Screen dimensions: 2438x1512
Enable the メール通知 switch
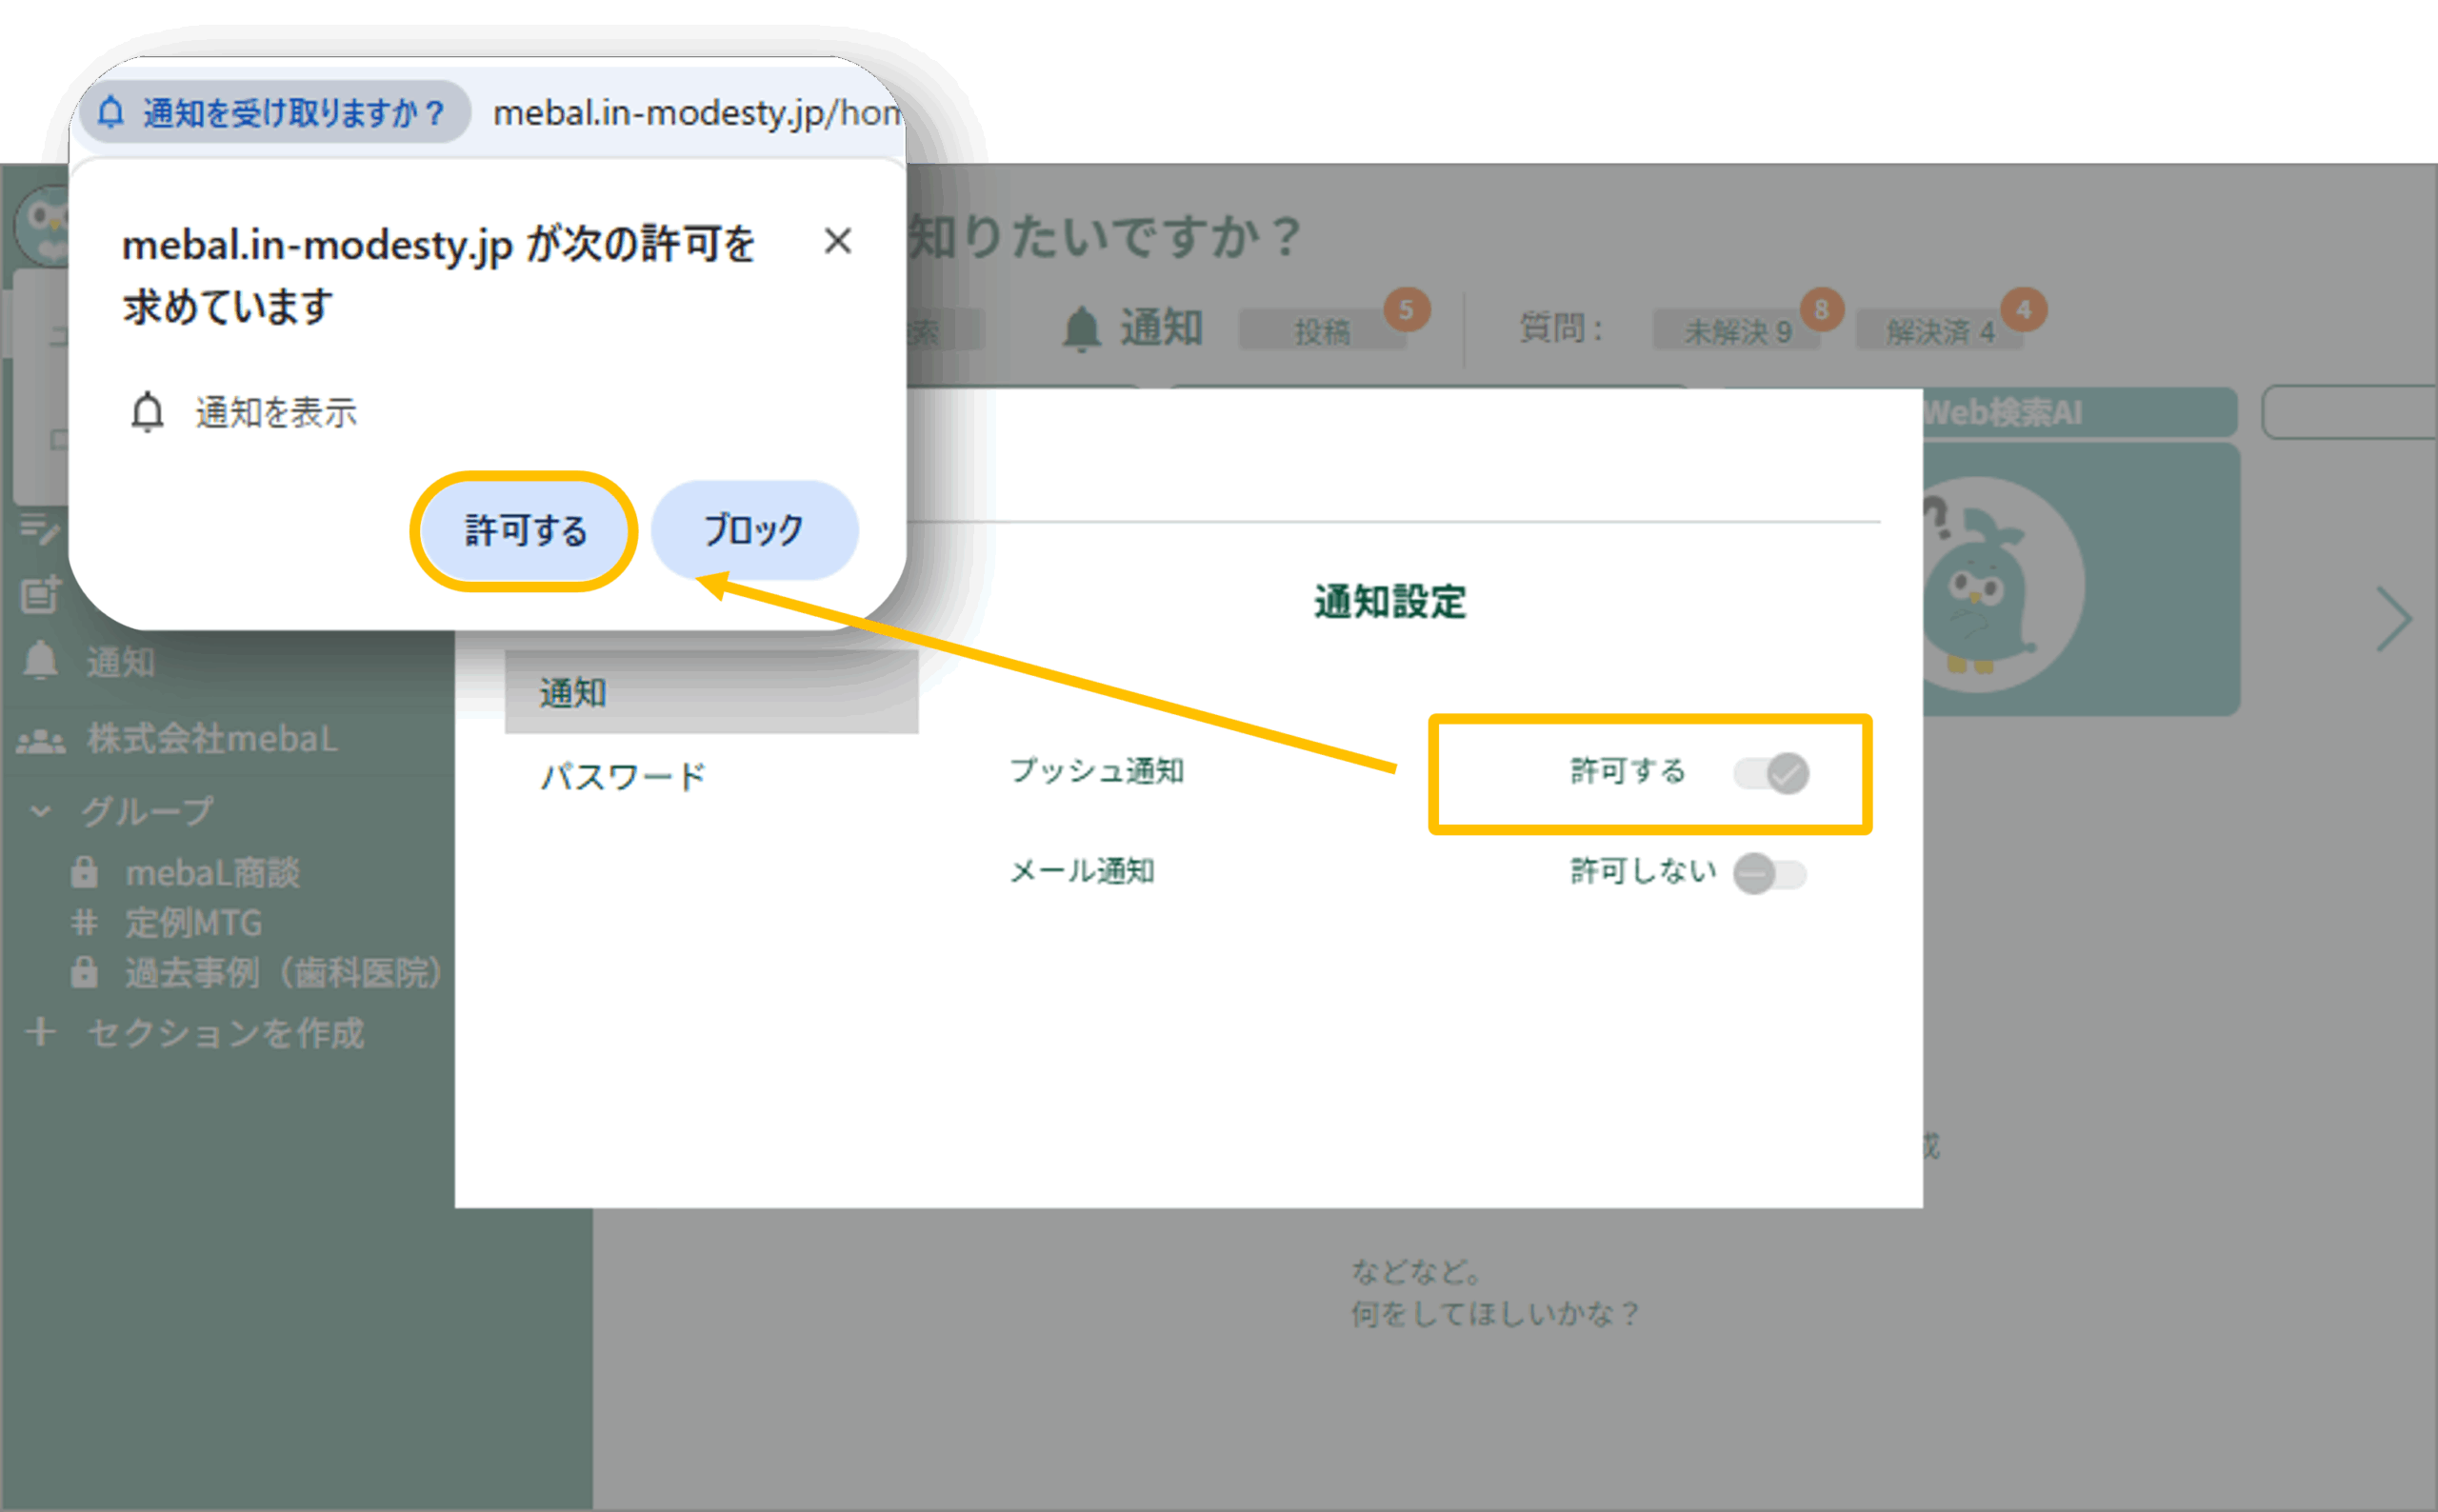click(x=1770, y=874)
